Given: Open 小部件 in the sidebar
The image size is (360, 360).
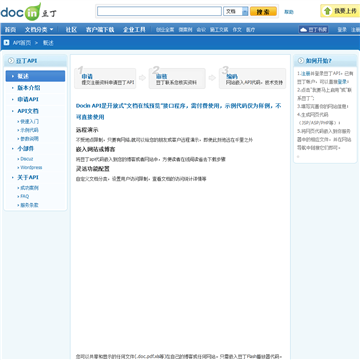Looking at the screenshot, I should click(25, 148).
